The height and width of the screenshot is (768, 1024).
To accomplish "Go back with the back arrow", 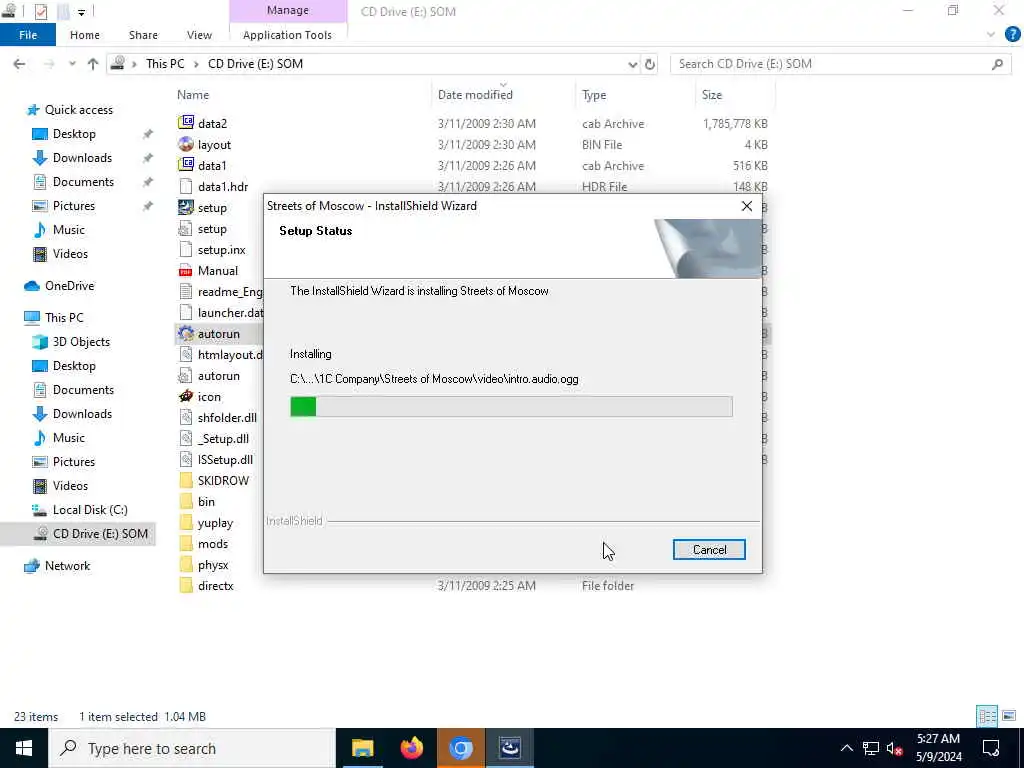I will pos(19,64).
